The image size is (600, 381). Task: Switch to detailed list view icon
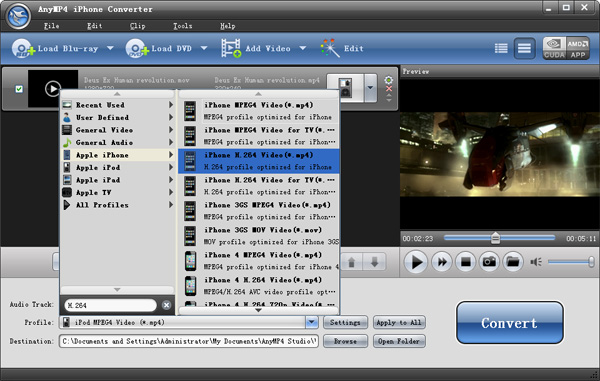pos(501,48)
